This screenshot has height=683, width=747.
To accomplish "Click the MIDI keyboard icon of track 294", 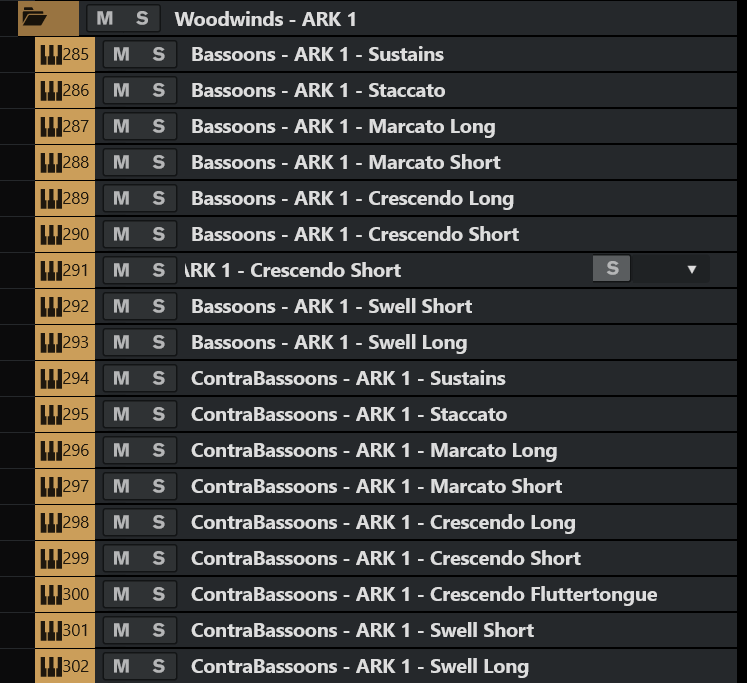I will tap(51, 378).
